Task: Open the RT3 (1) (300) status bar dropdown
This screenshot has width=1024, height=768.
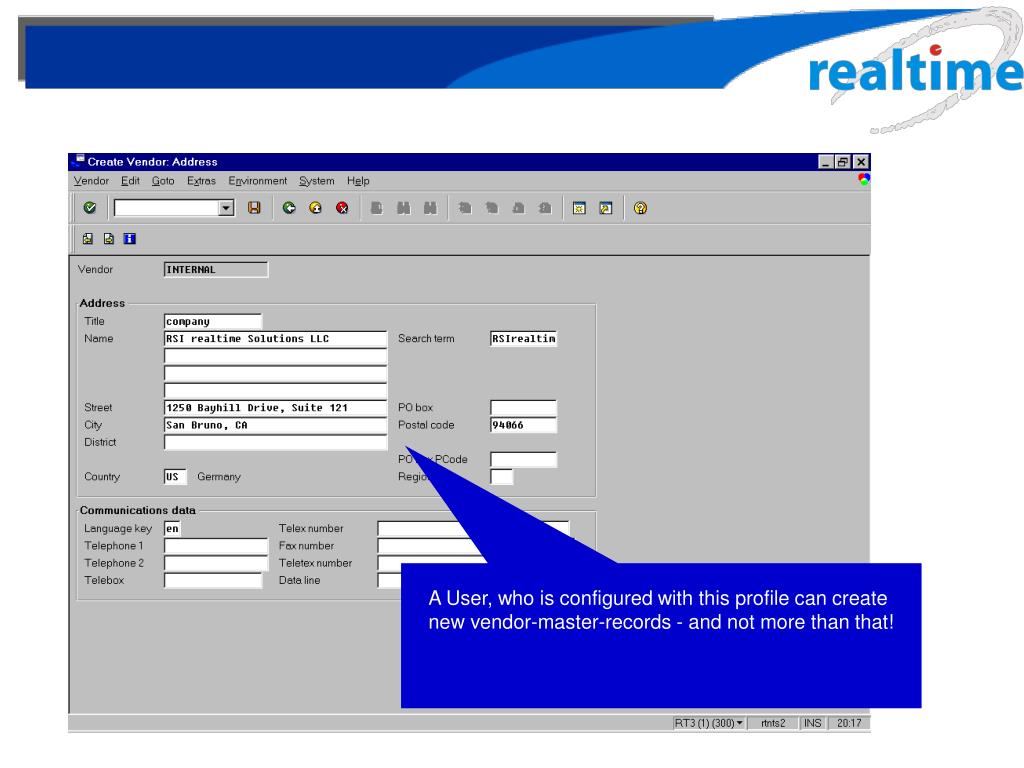Action: tap(709, 723)
